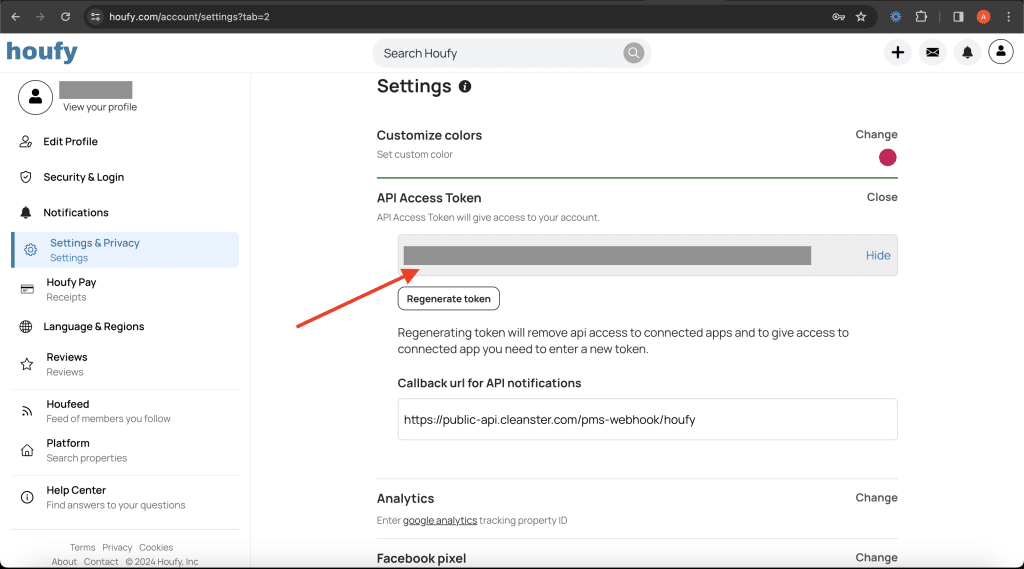Viewport: 1024px width, 569px height.
Task: Select Settings & Privacy sidebar item
Action: coord(125,250)
